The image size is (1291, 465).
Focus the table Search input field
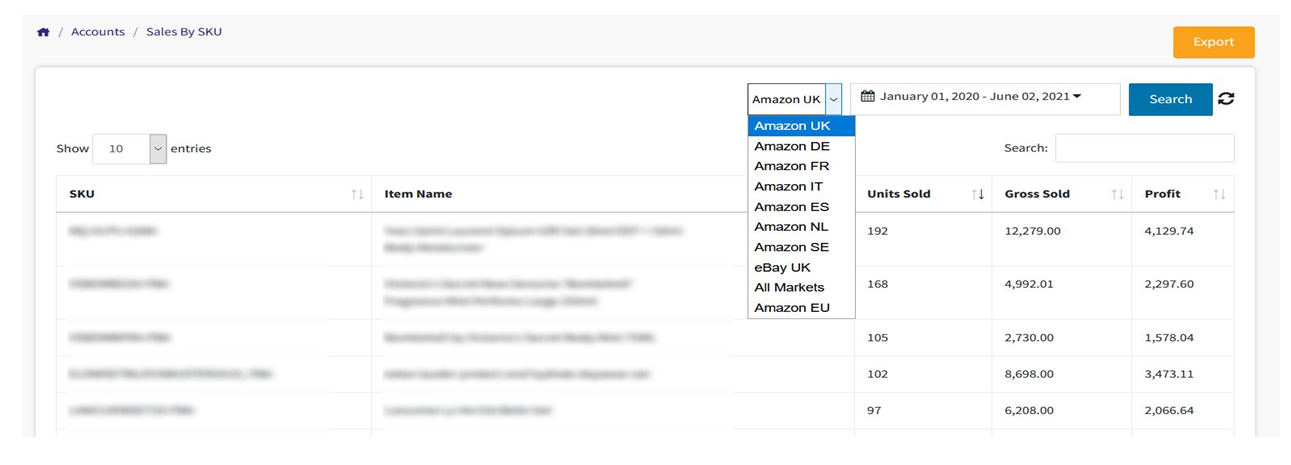tap(1144, 148)
